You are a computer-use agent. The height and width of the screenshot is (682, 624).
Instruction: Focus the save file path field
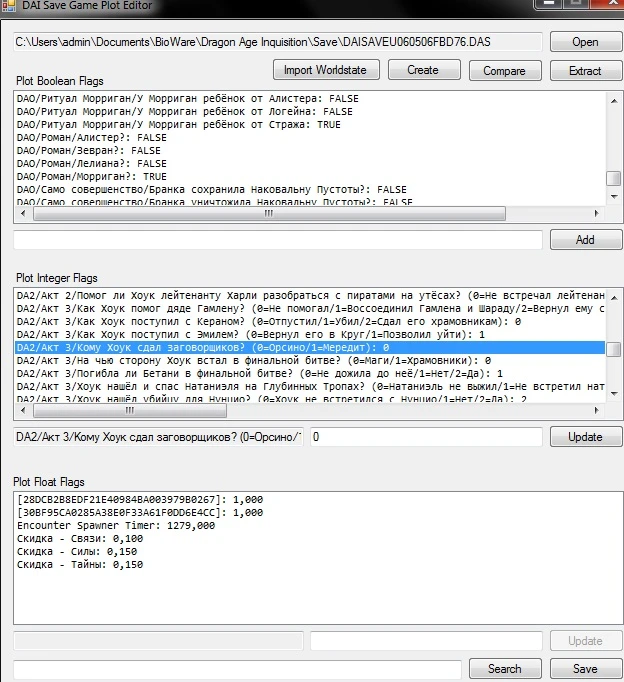pos(277,42)
